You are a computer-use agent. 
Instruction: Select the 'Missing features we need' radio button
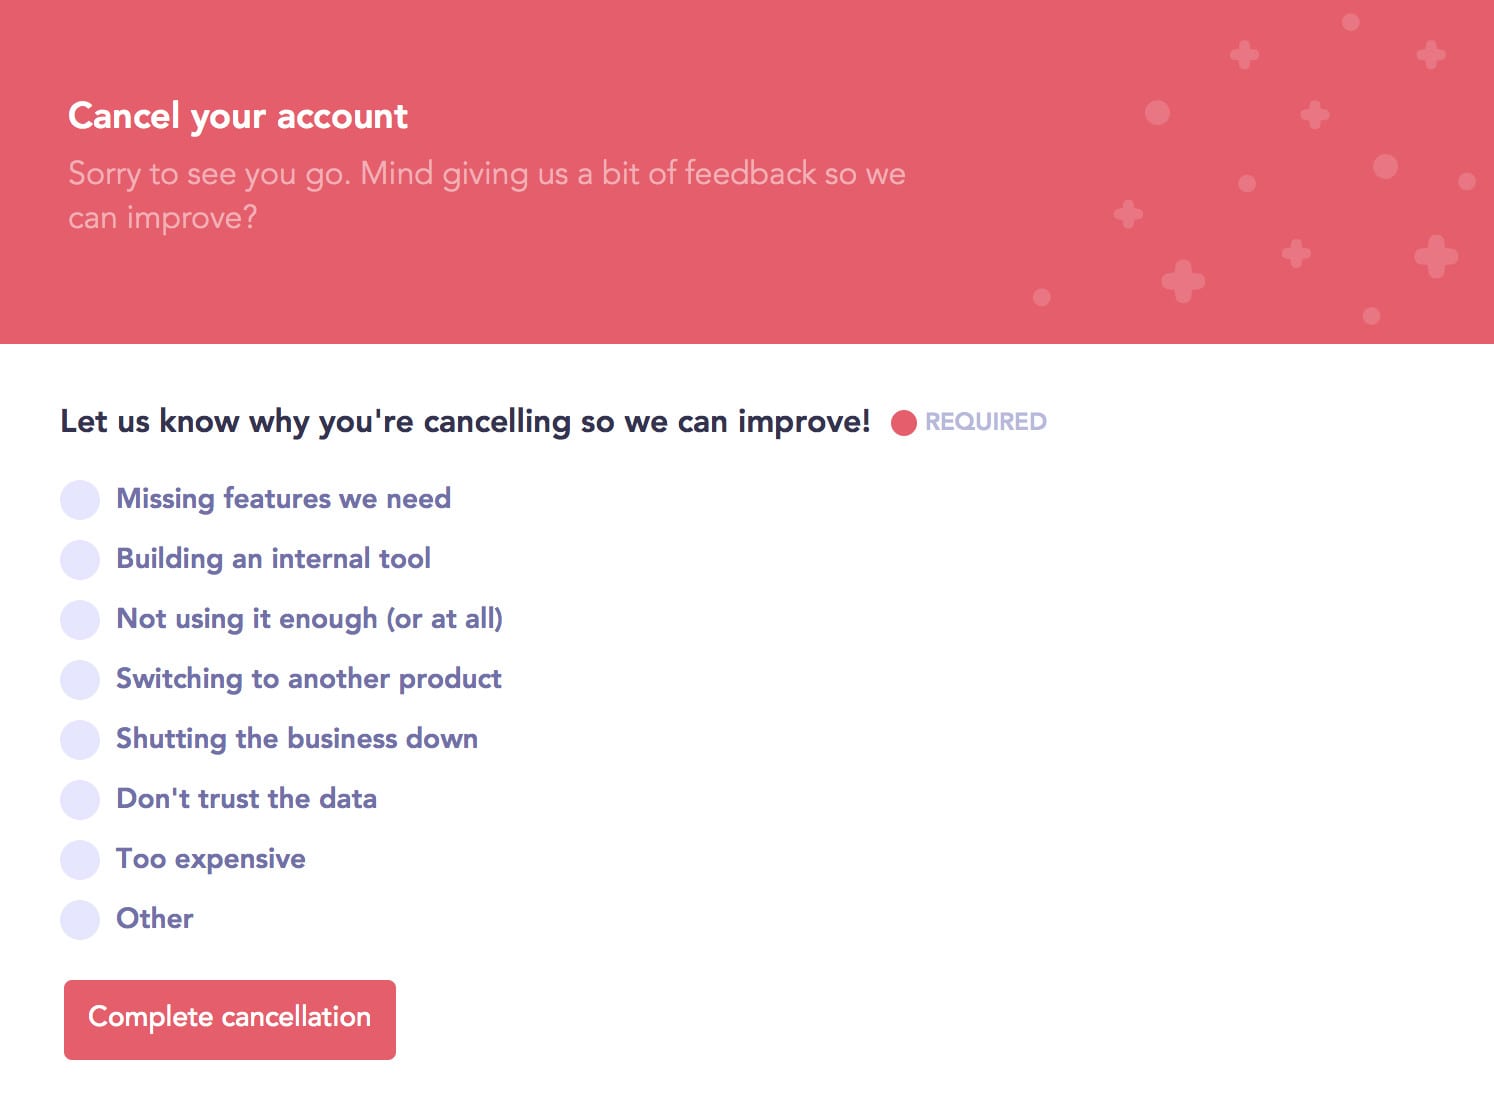[80, 499]
